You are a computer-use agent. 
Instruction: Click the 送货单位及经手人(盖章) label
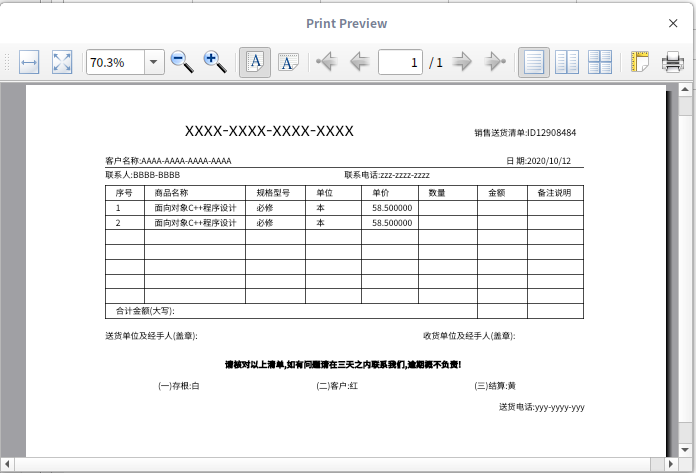[x=151, y=336]
